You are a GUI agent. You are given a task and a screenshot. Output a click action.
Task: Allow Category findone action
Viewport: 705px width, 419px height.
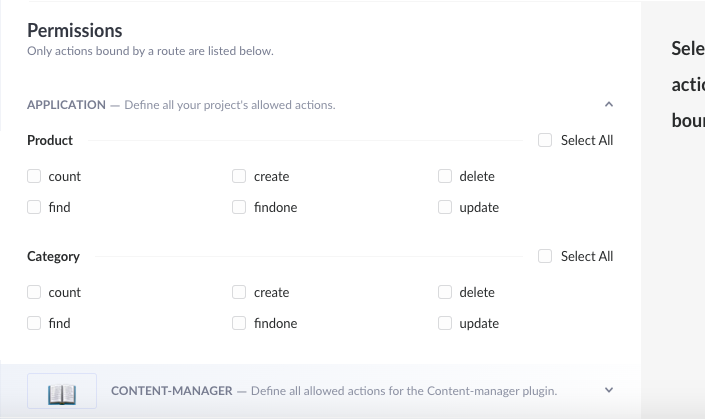click(239, 324)
